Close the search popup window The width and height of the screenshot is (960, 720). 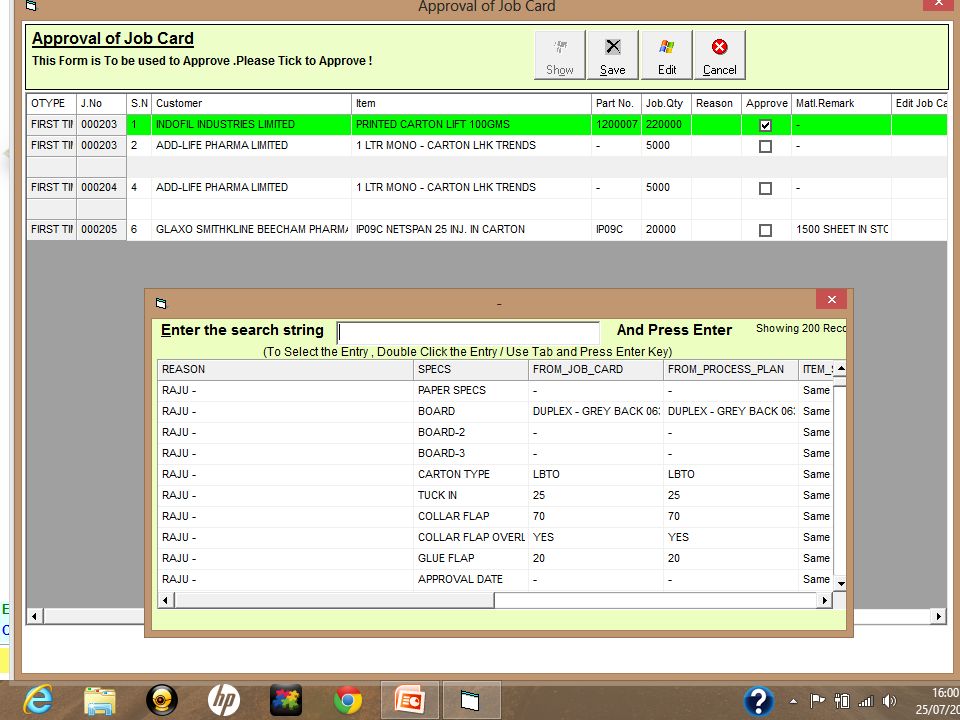(831, 299)
